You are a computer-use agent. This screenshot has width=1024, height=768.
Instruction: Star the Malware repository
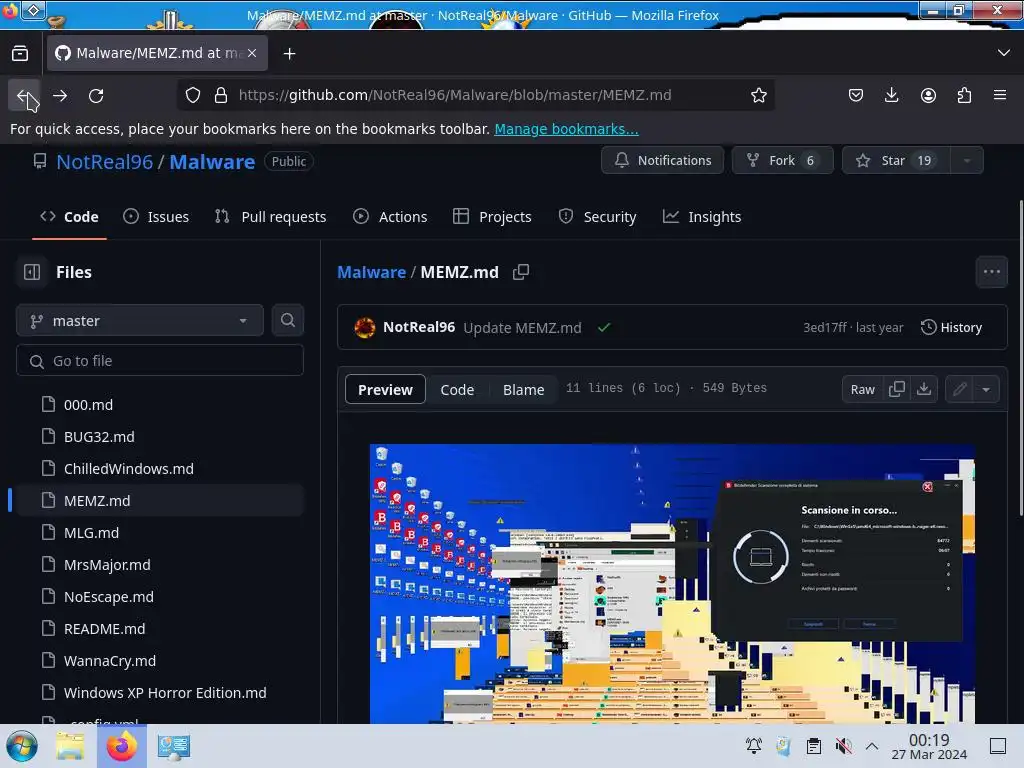pyautogui.click(x=895, y=161)
